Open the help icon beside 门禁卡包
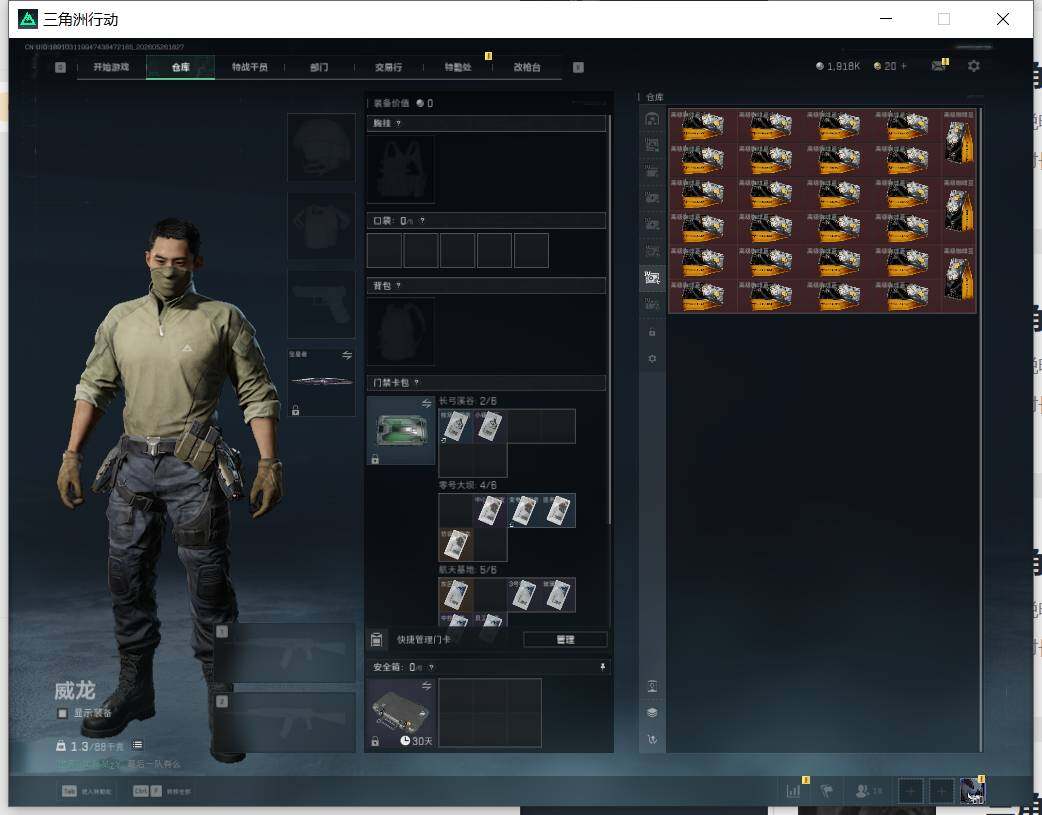Screen dimensions: 1042x815 tap(417, 383)
